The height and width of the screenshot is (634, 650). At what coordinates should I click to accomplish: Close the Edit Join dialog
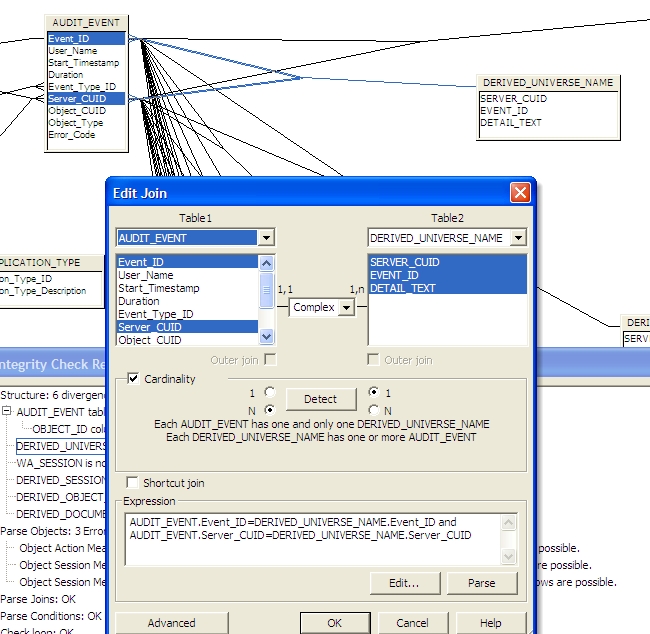pos(519,193)
